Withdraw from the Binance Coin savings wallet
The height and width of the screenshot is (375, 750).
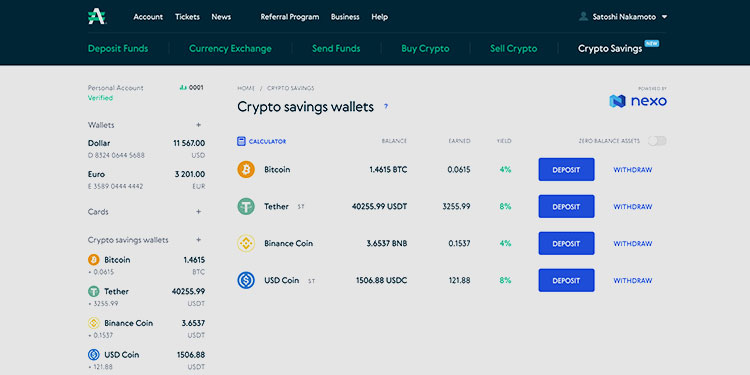(x=632, y=243)
